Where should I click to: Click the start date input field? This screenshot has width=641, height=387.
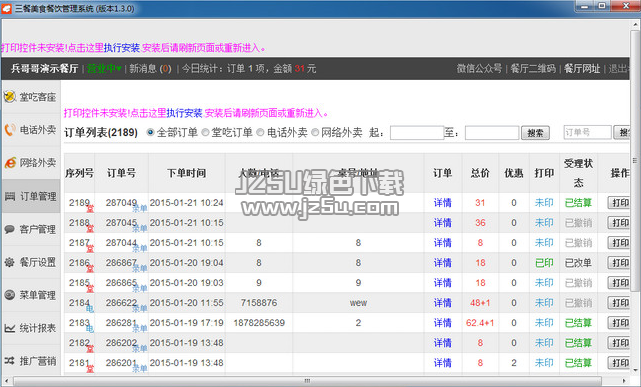417,133
